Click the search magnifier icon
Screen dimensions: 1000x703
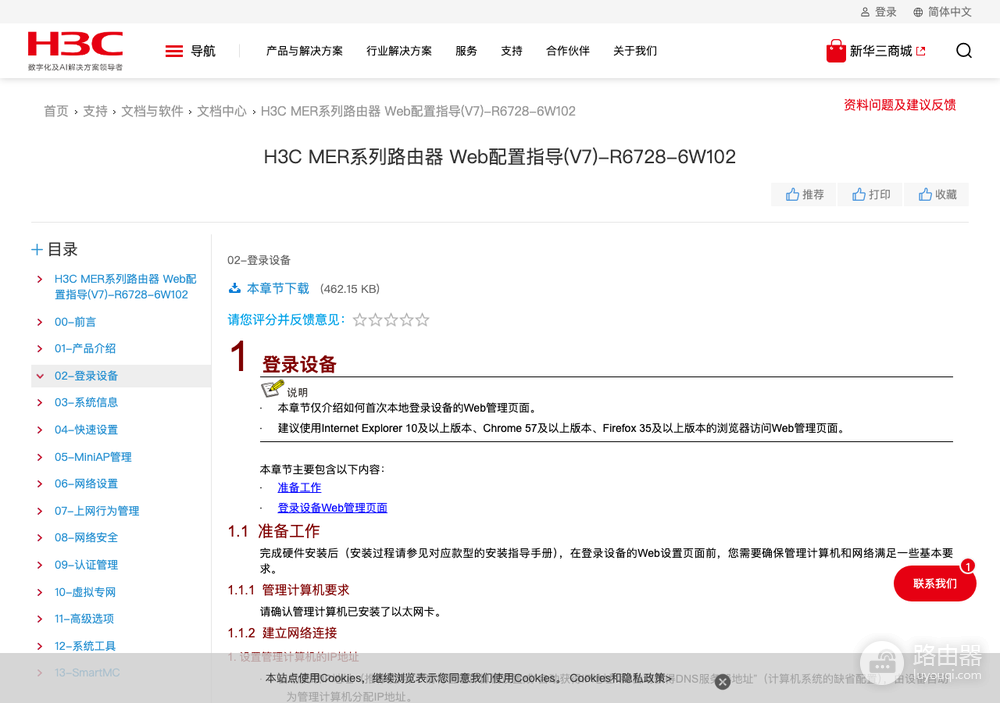(964, 50)
